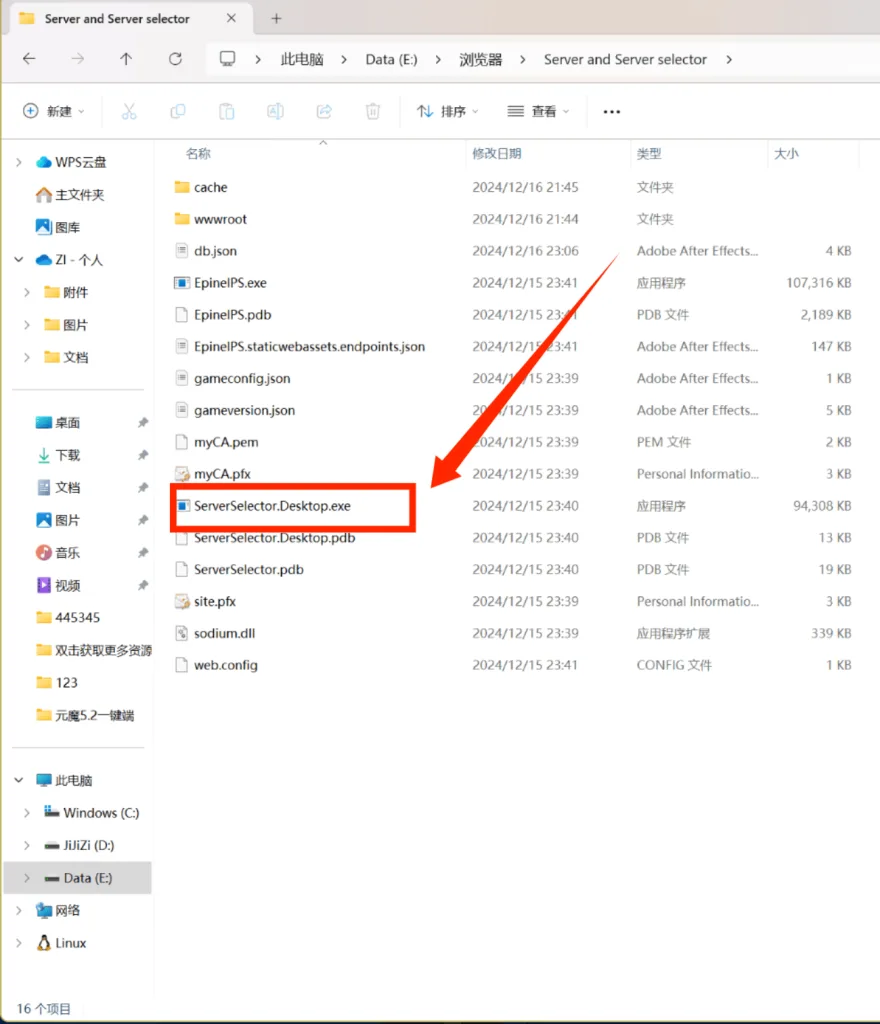This screenshot has width=880, height=1024.
Task: Click the Rename icon in toolbar
Action: pyautogui.click(x=275, y=112)
